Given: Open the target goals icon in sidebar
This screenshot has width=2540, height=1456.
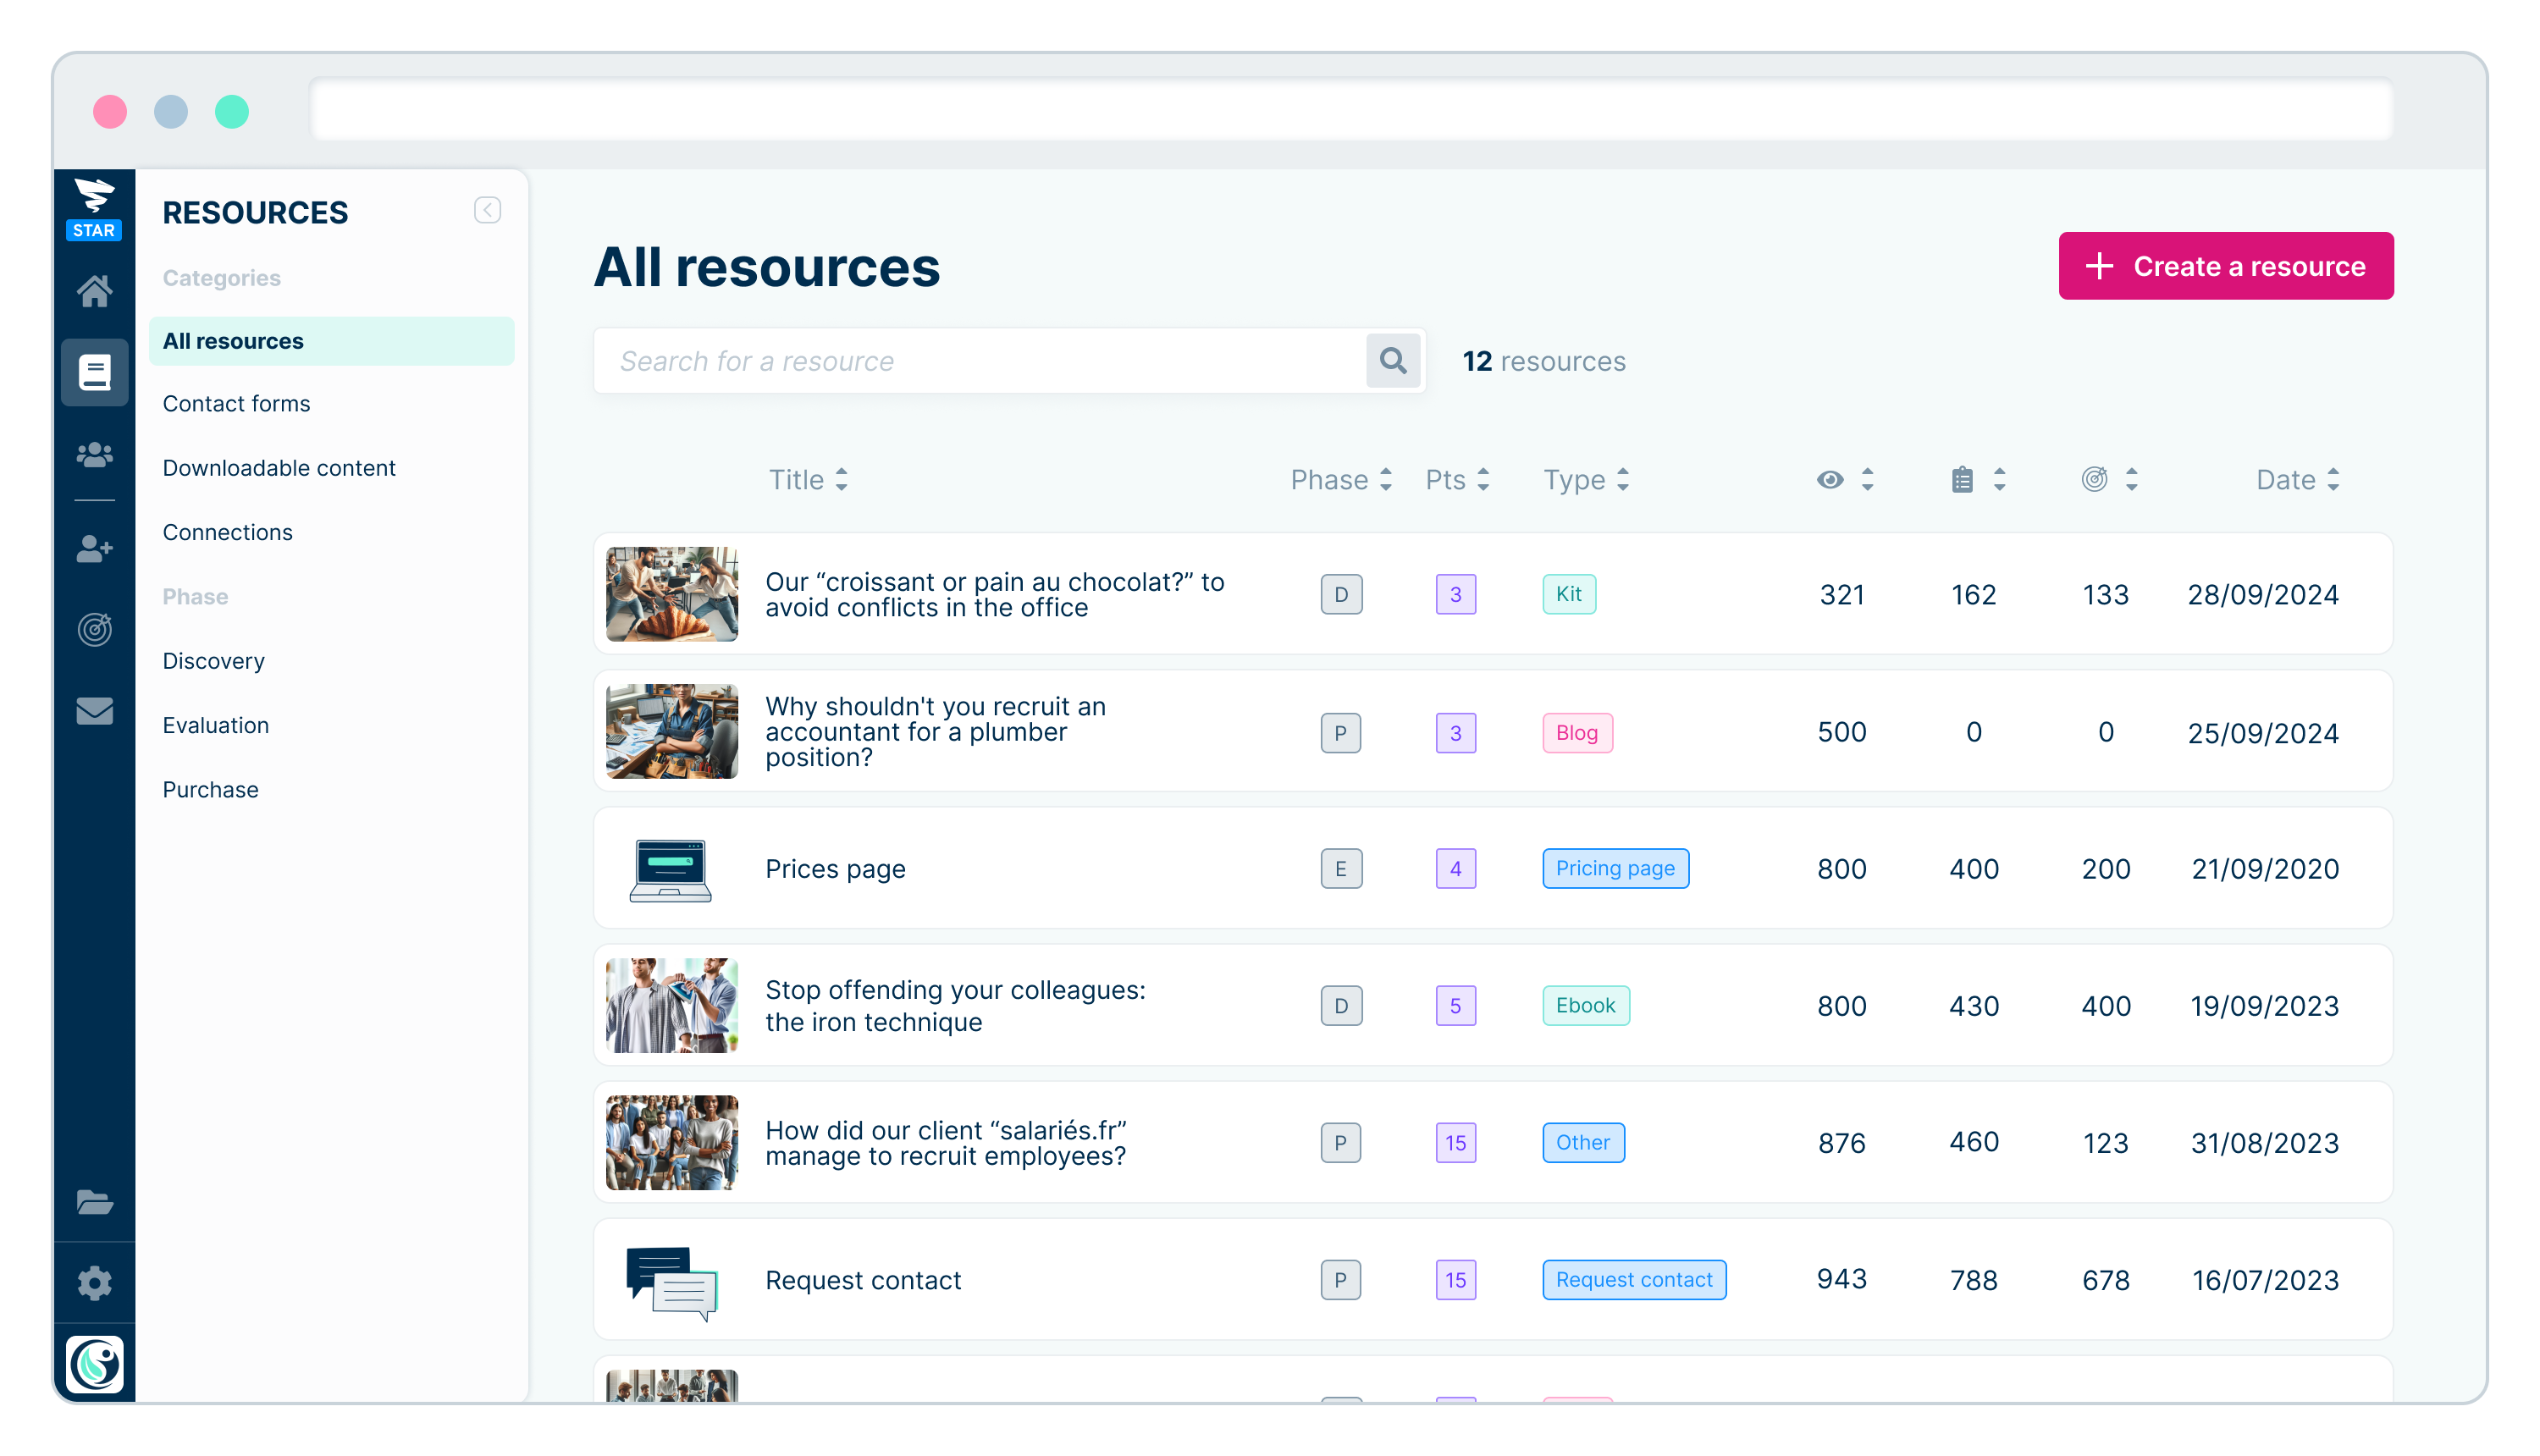Looking at the screenshot, I should click(x=94, y=629).
